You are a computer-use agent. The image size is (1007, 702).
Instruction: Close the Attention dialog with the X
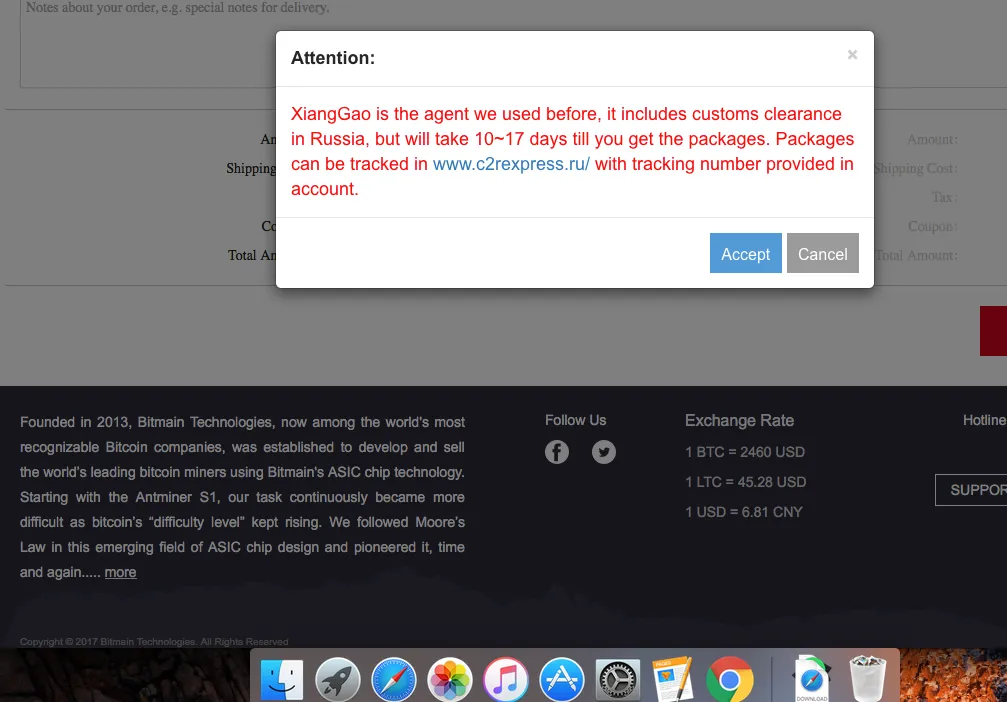pos(852,55)
